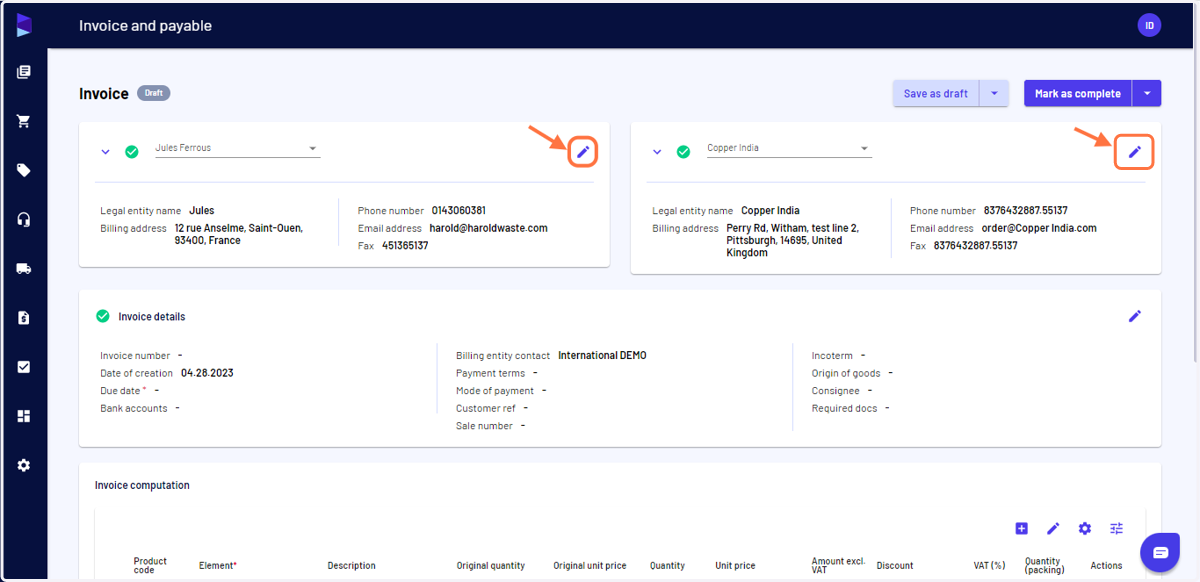Click billing contact International DEMO

point(602,355)
